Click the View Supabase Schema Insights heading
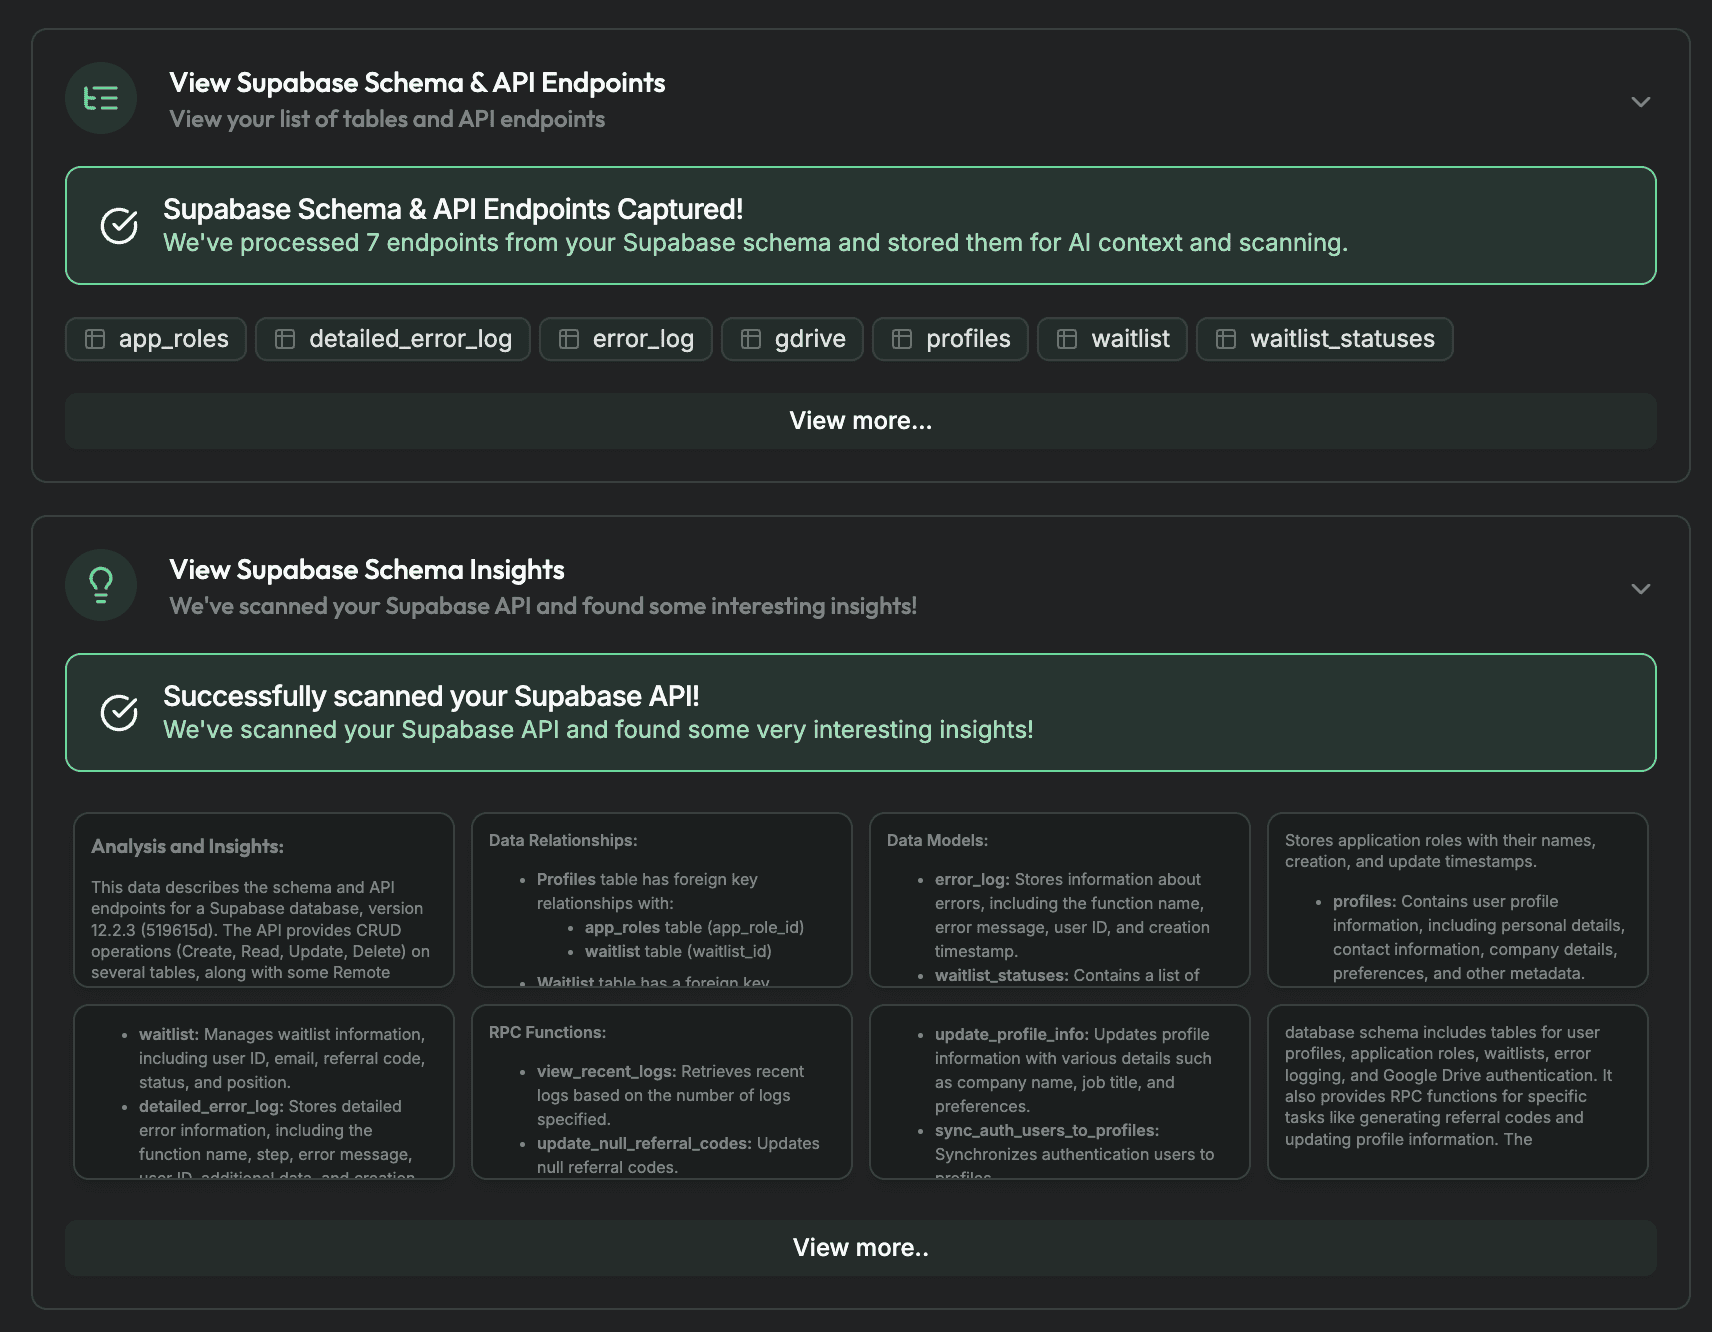1712x1332 pixels. point(367,570)
